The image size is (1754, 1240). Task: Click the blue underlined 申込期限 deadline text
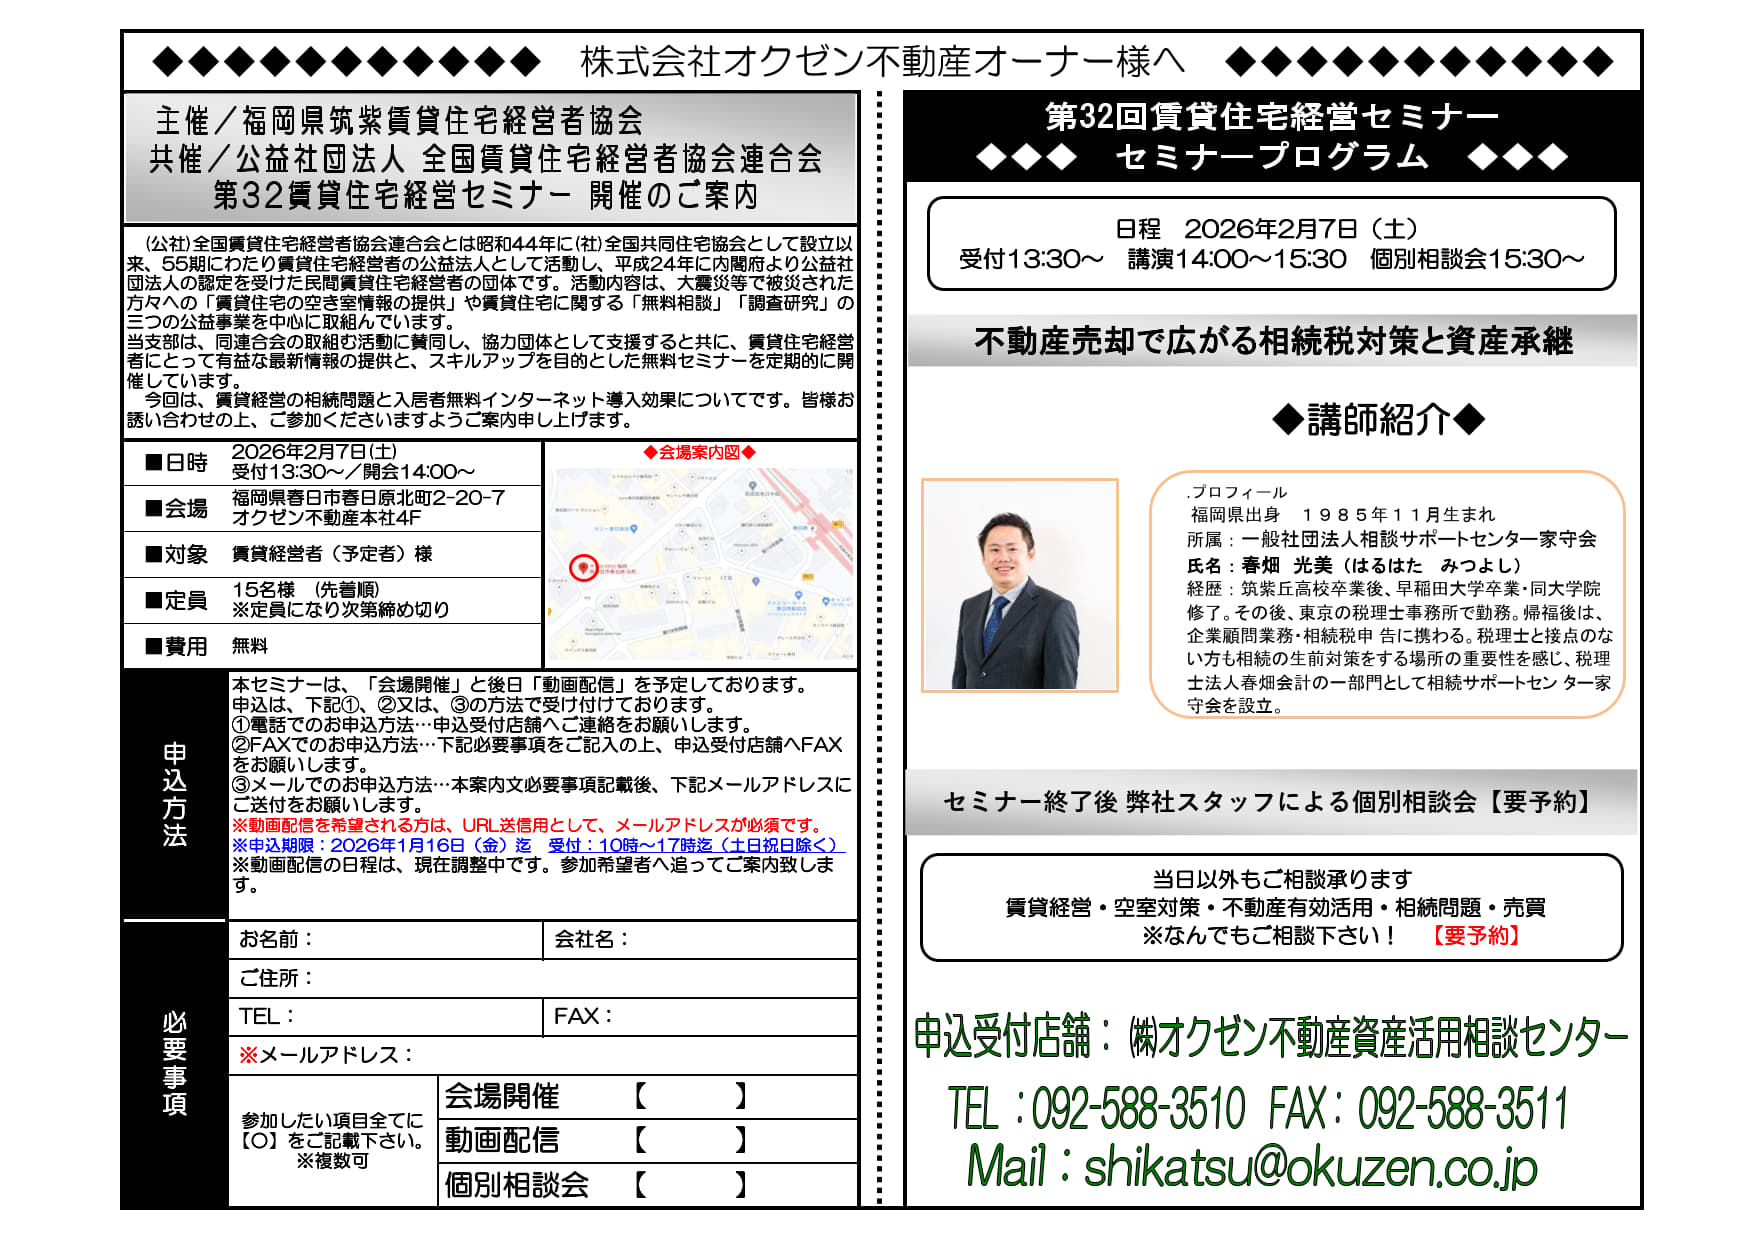pos(538,845)
